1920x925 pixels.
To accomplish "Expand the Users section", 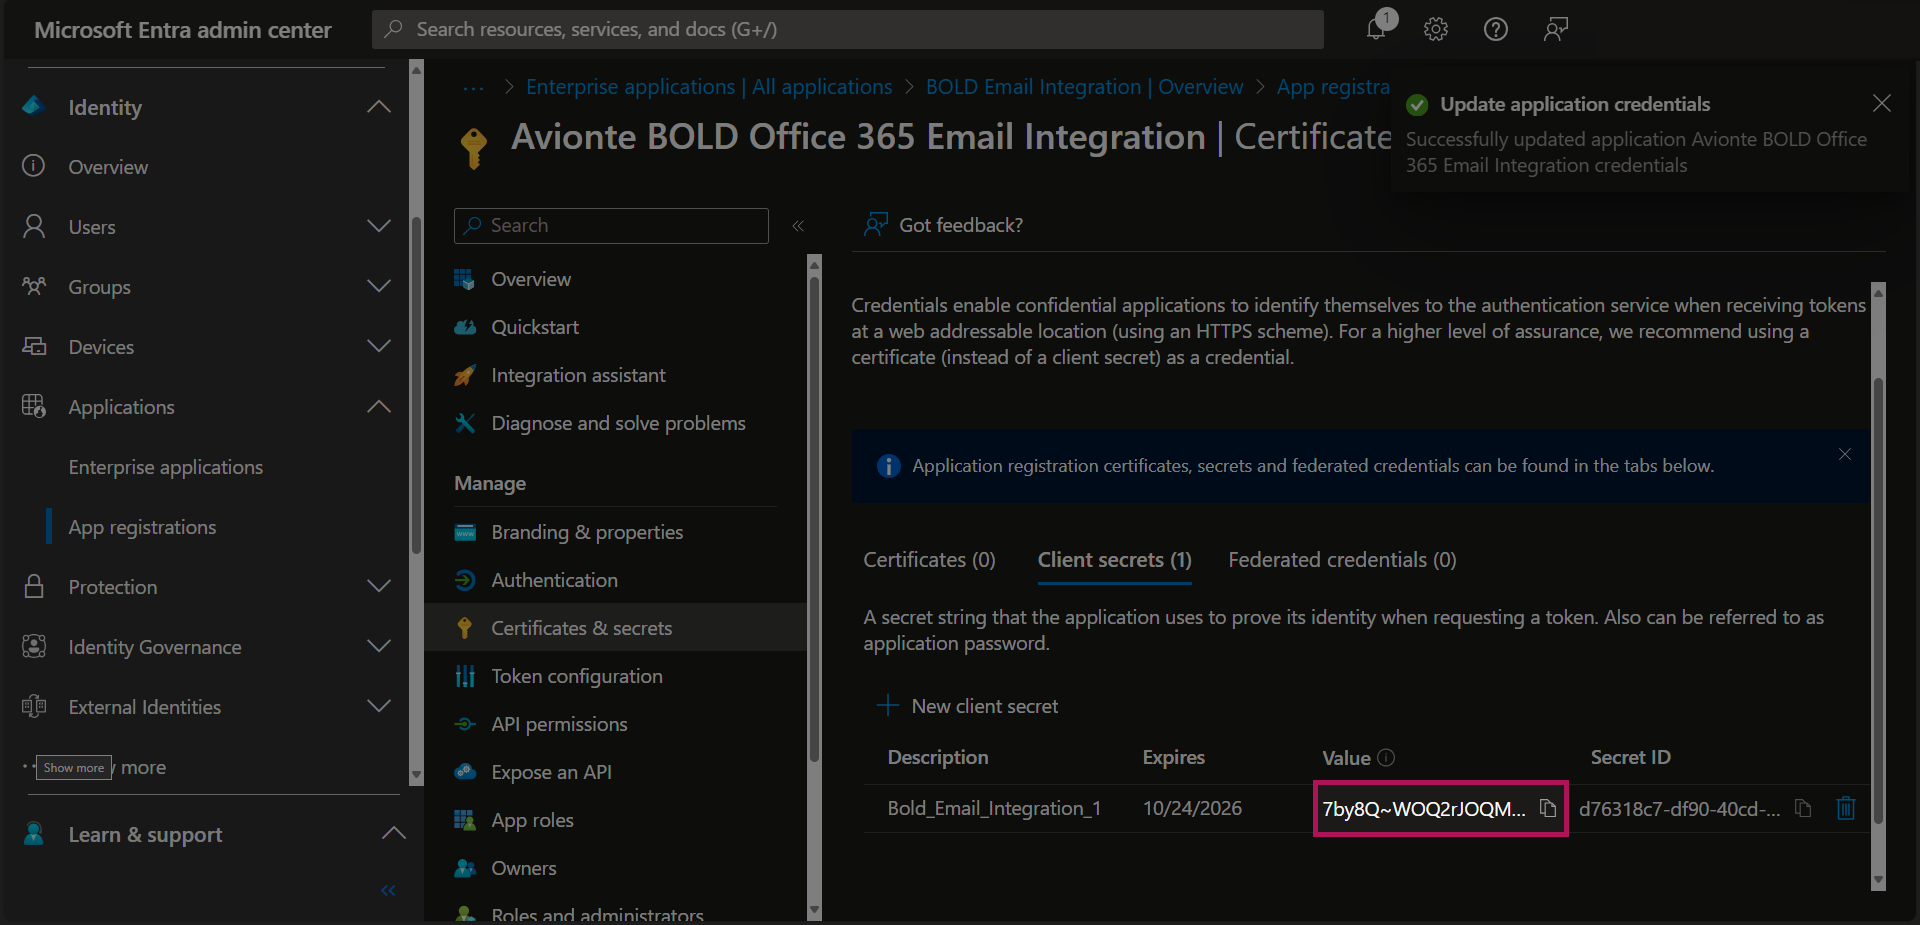I will click(378, 226).
